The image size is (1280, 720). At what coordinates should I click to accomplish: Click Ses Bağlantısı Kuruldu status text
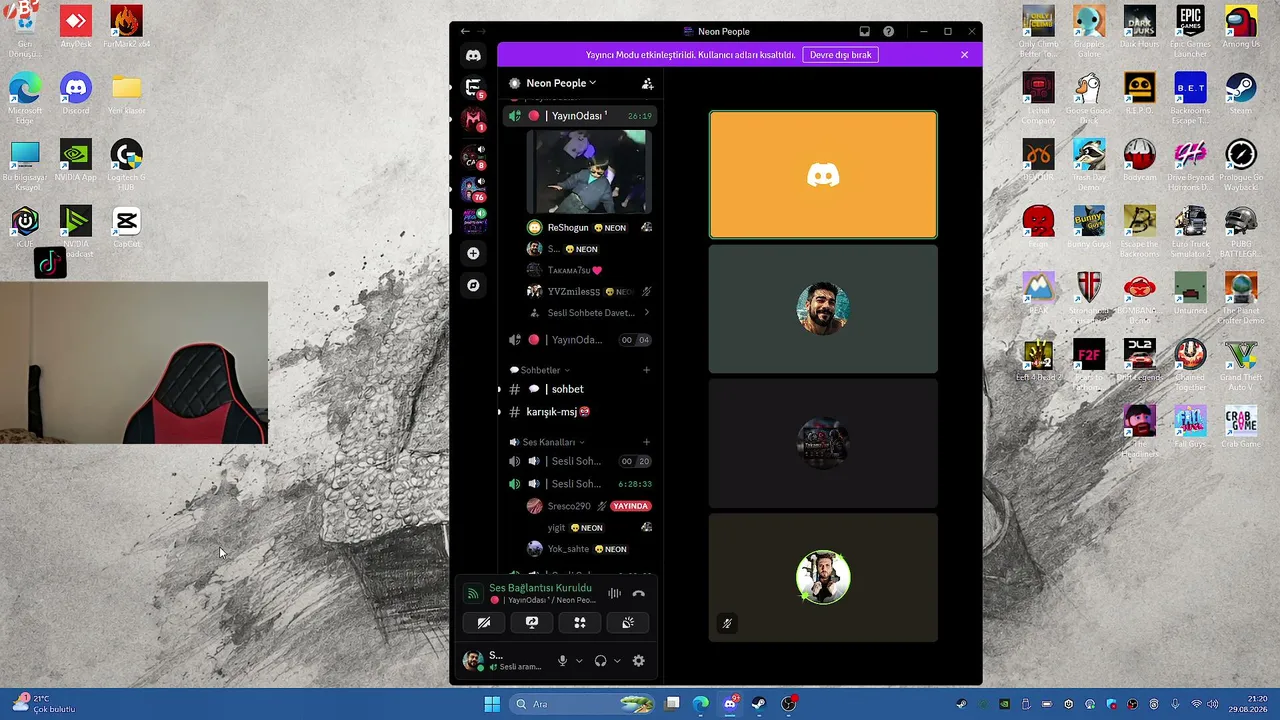(540, 588)
